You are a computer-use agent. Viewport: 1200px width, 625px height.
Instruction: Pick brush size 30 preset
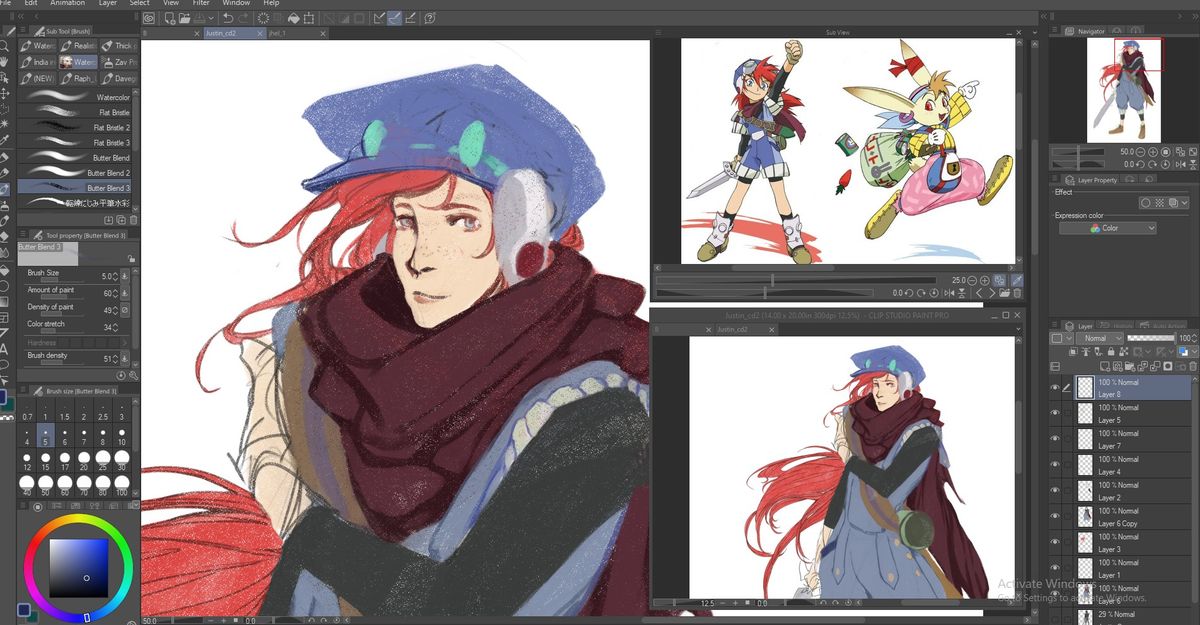(x=121, y=457)
